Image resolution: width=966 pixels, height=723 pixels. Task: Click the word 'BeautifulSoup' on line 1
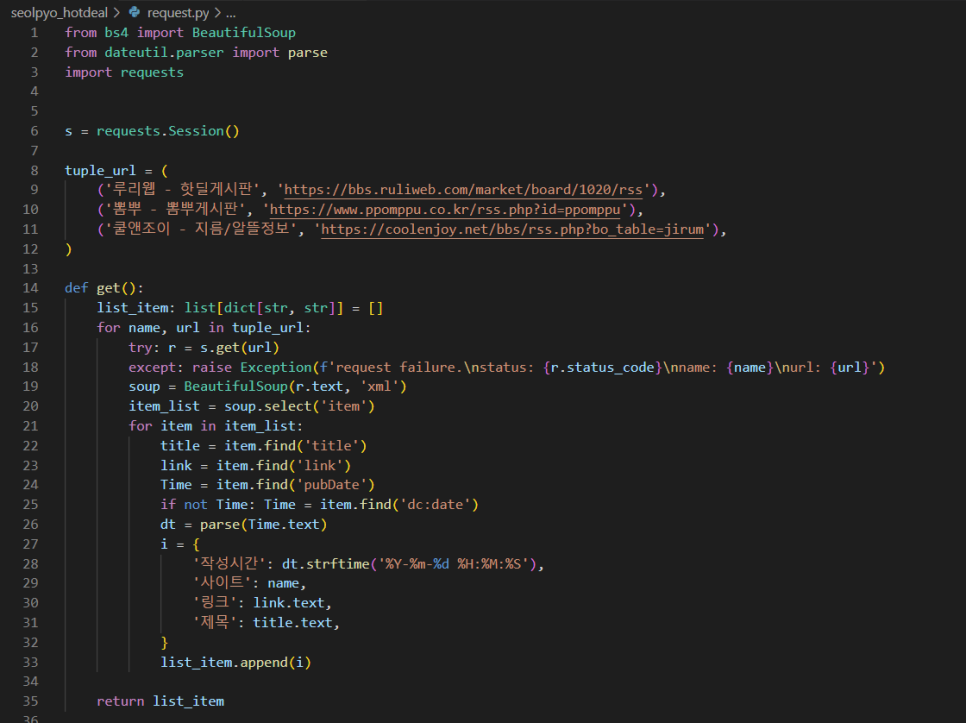click(x=244, y=33)
